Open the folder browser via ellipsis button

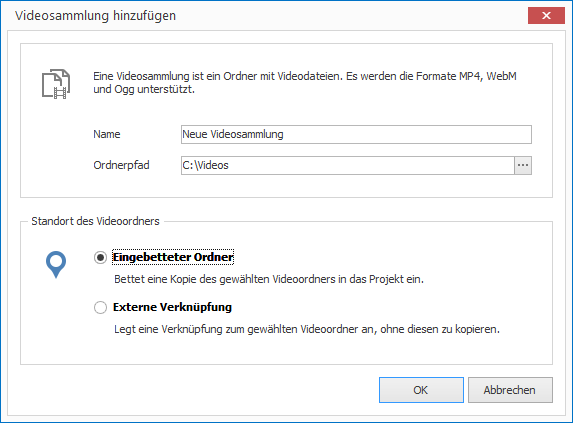click(523, 165)
